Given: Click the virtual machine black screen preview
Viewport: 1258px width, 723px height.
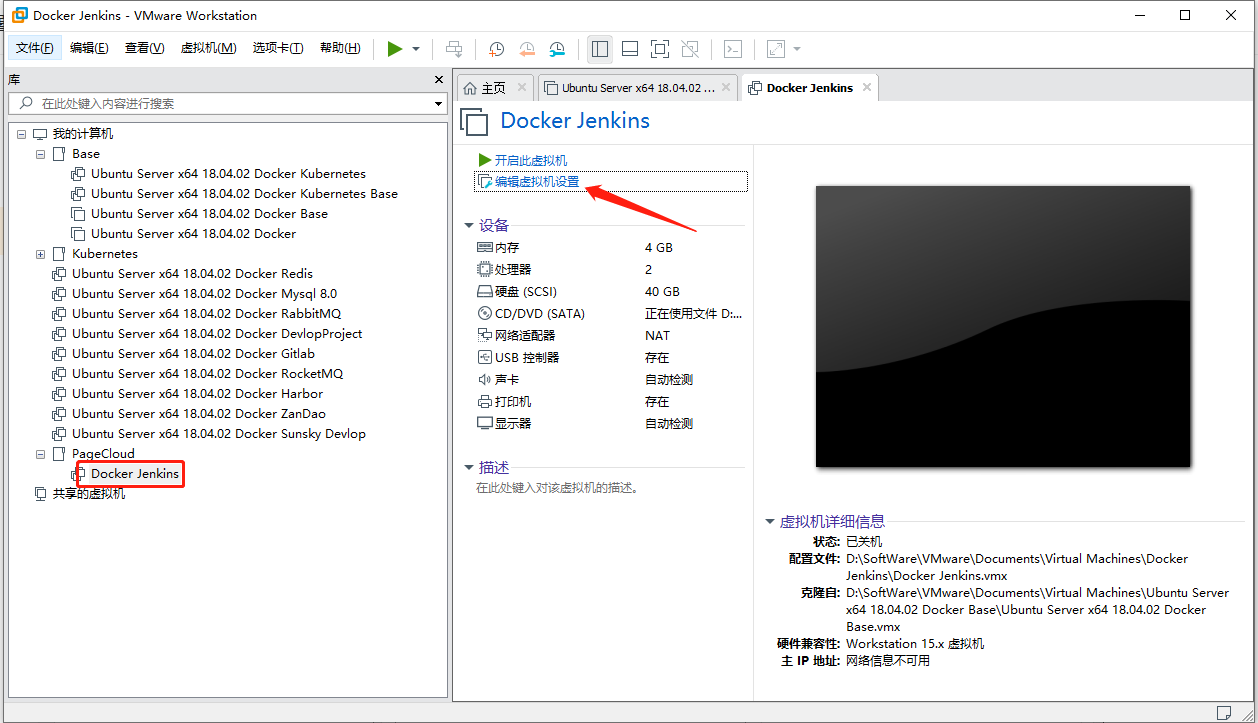Looking at the screenshot, I should pos(1003,326).
